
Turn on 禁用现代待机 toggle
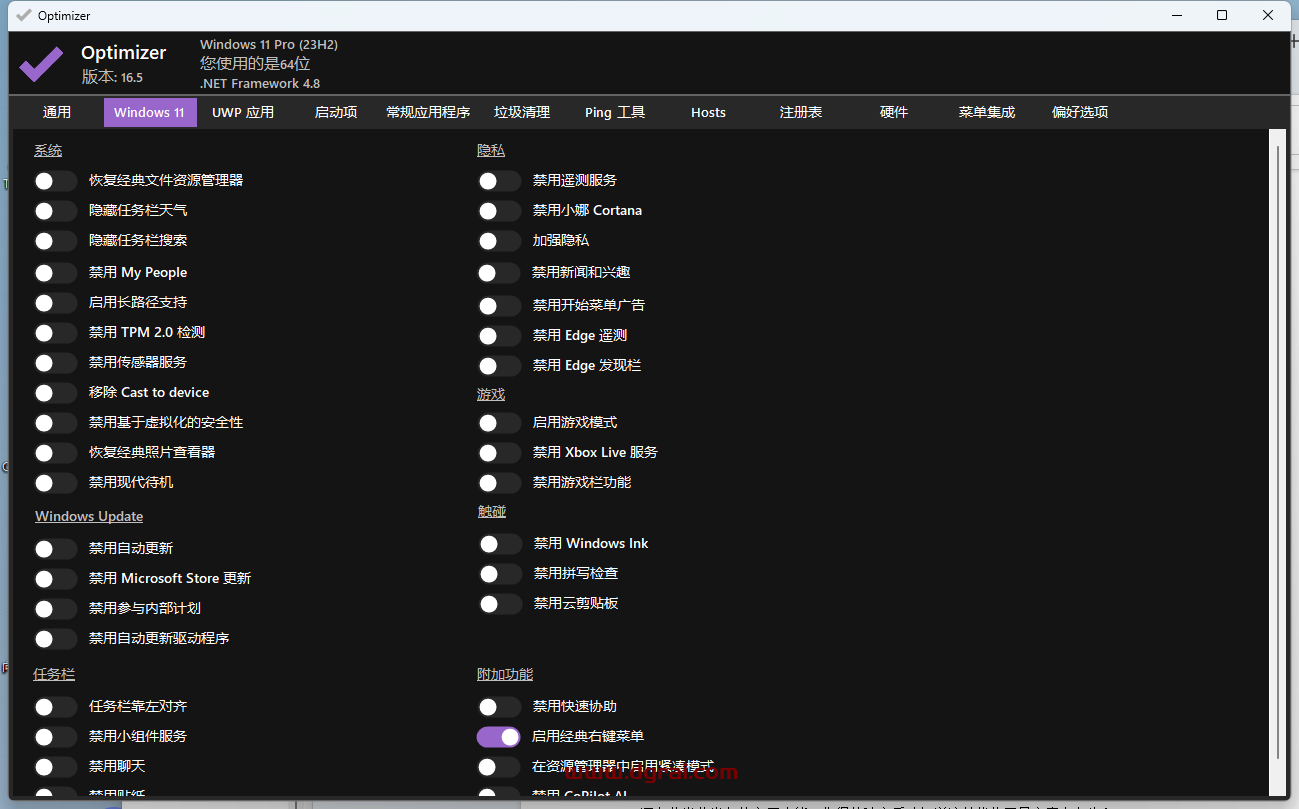pyautogui.click(x=55, y=483)
